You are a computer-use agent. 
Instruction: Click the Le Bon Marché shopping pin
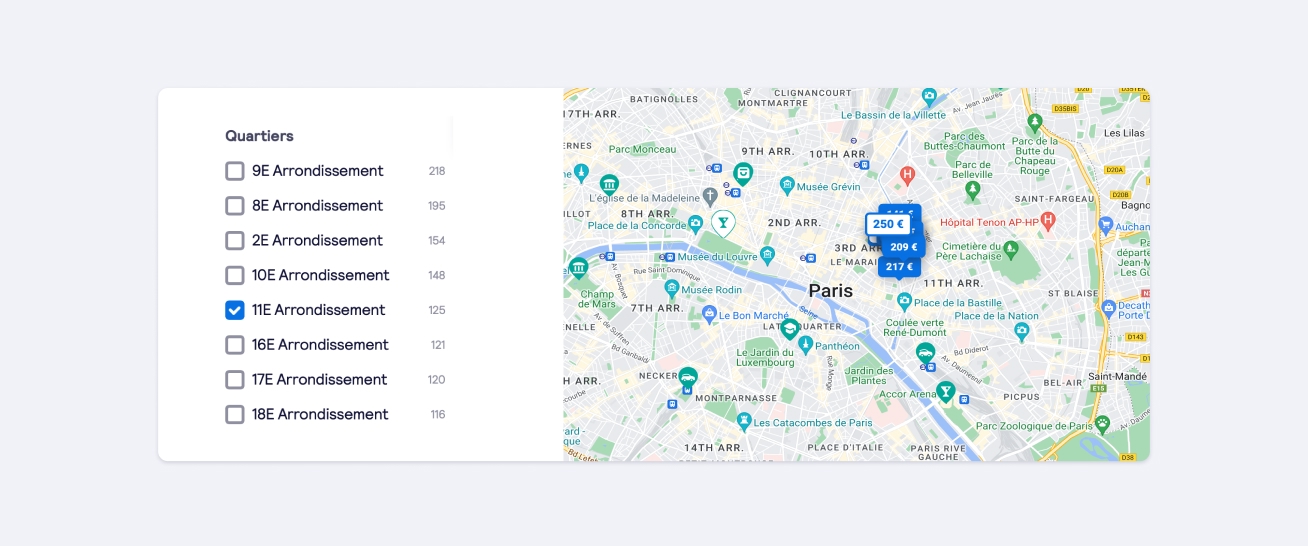tap(710, 314)
